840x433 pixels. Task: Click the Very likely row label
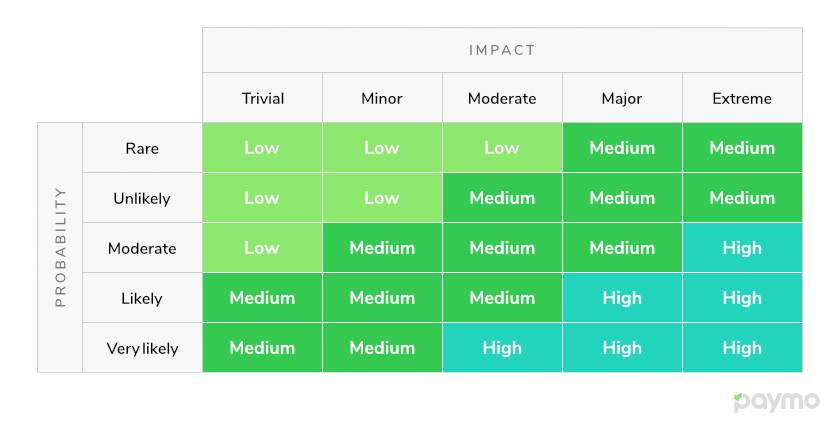(142, 348)
